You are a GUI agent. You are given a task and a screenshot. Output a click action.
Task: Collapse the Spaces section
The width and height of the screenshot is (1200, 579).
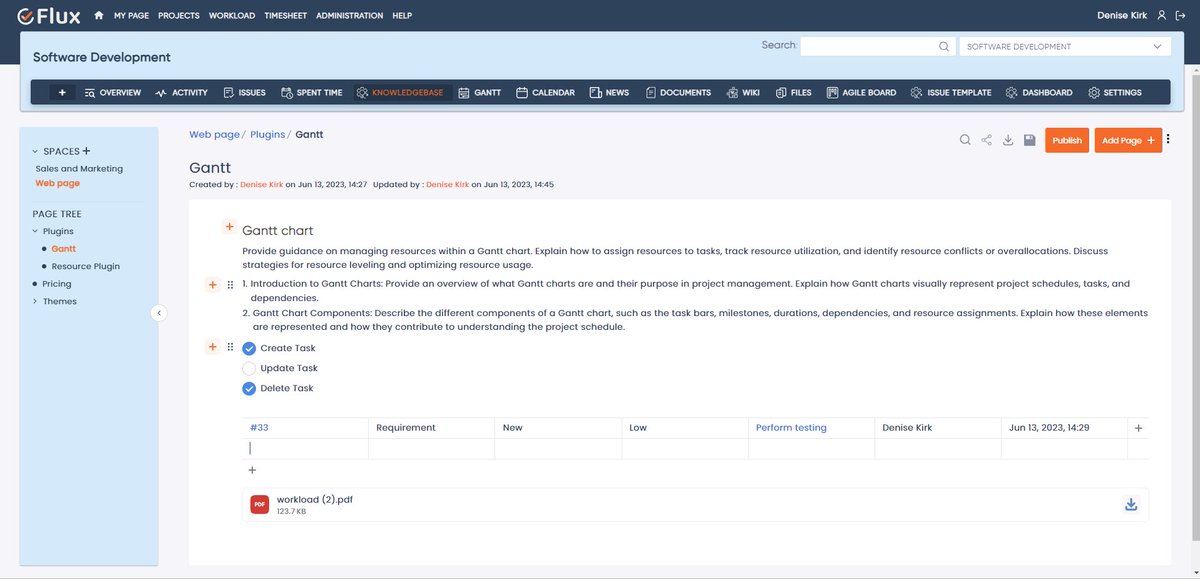[36, 152]
